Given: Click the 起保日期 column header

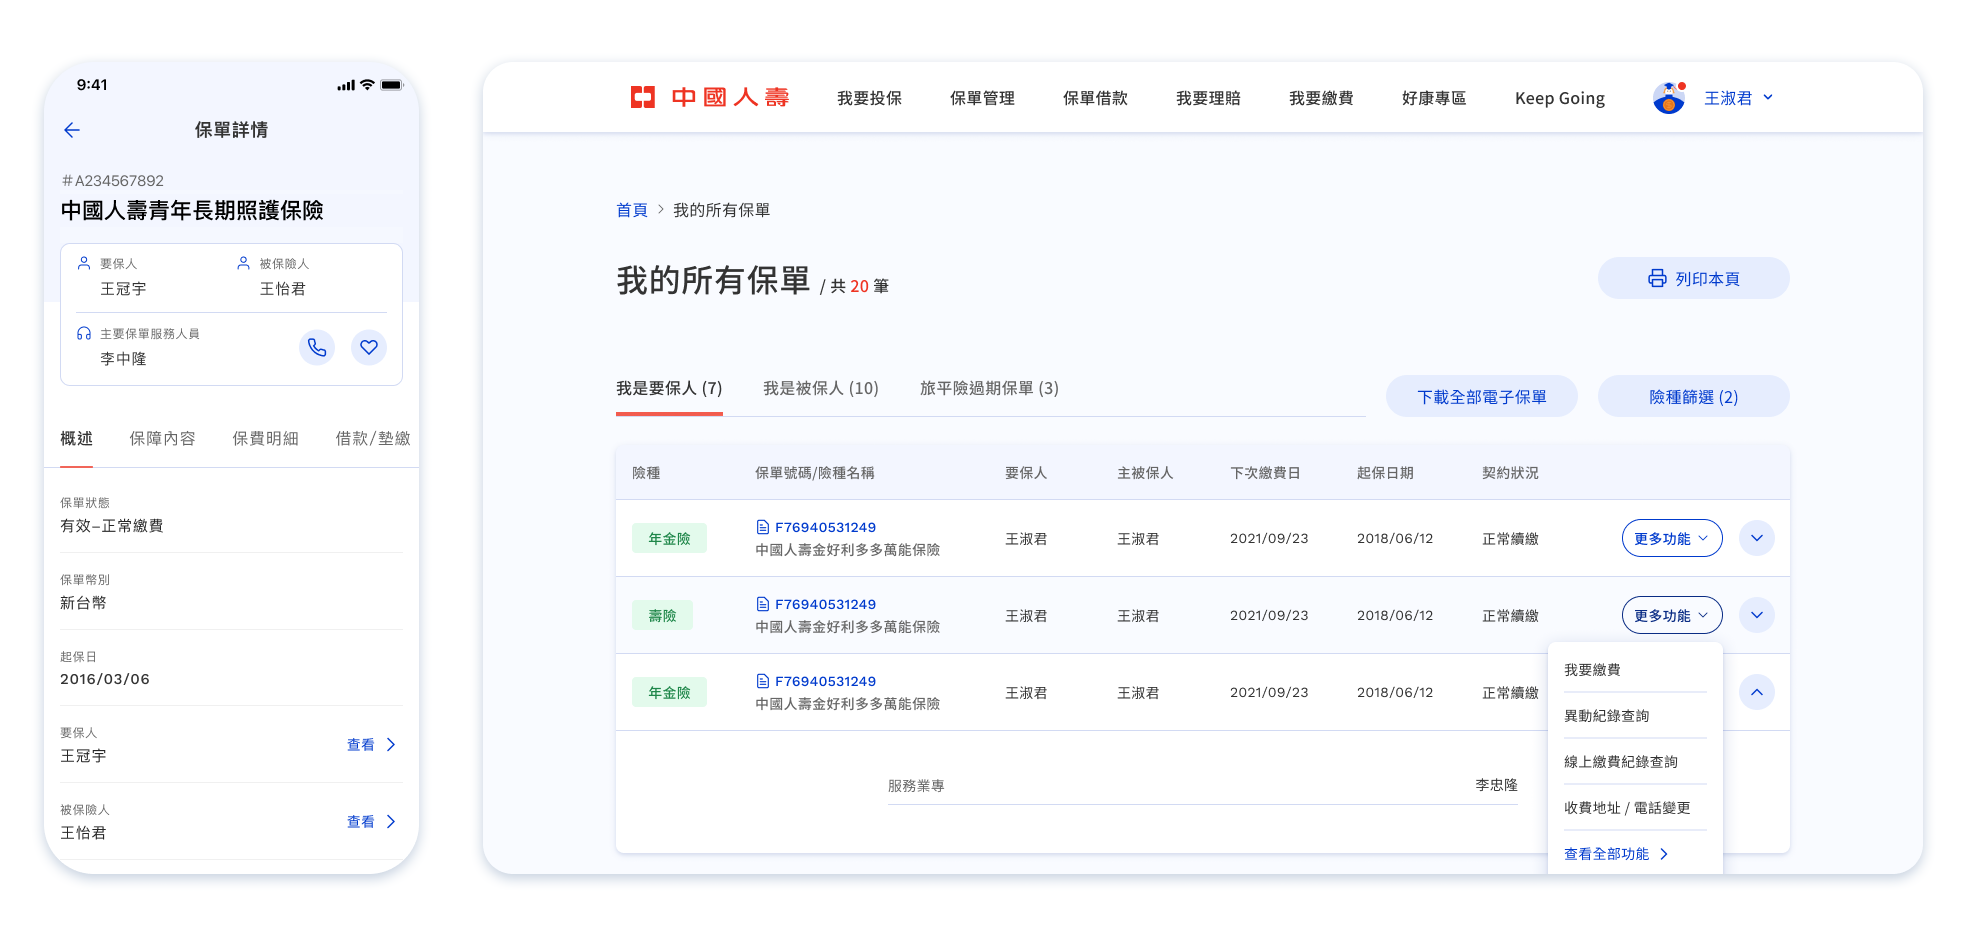Looking at the screenshot, I should tap(1385, 473).
